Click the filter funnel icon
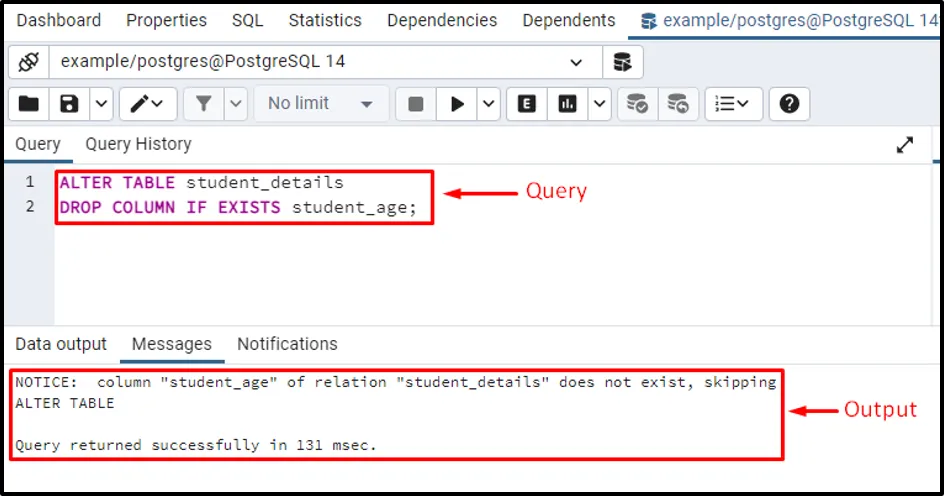 pos(204,104)
